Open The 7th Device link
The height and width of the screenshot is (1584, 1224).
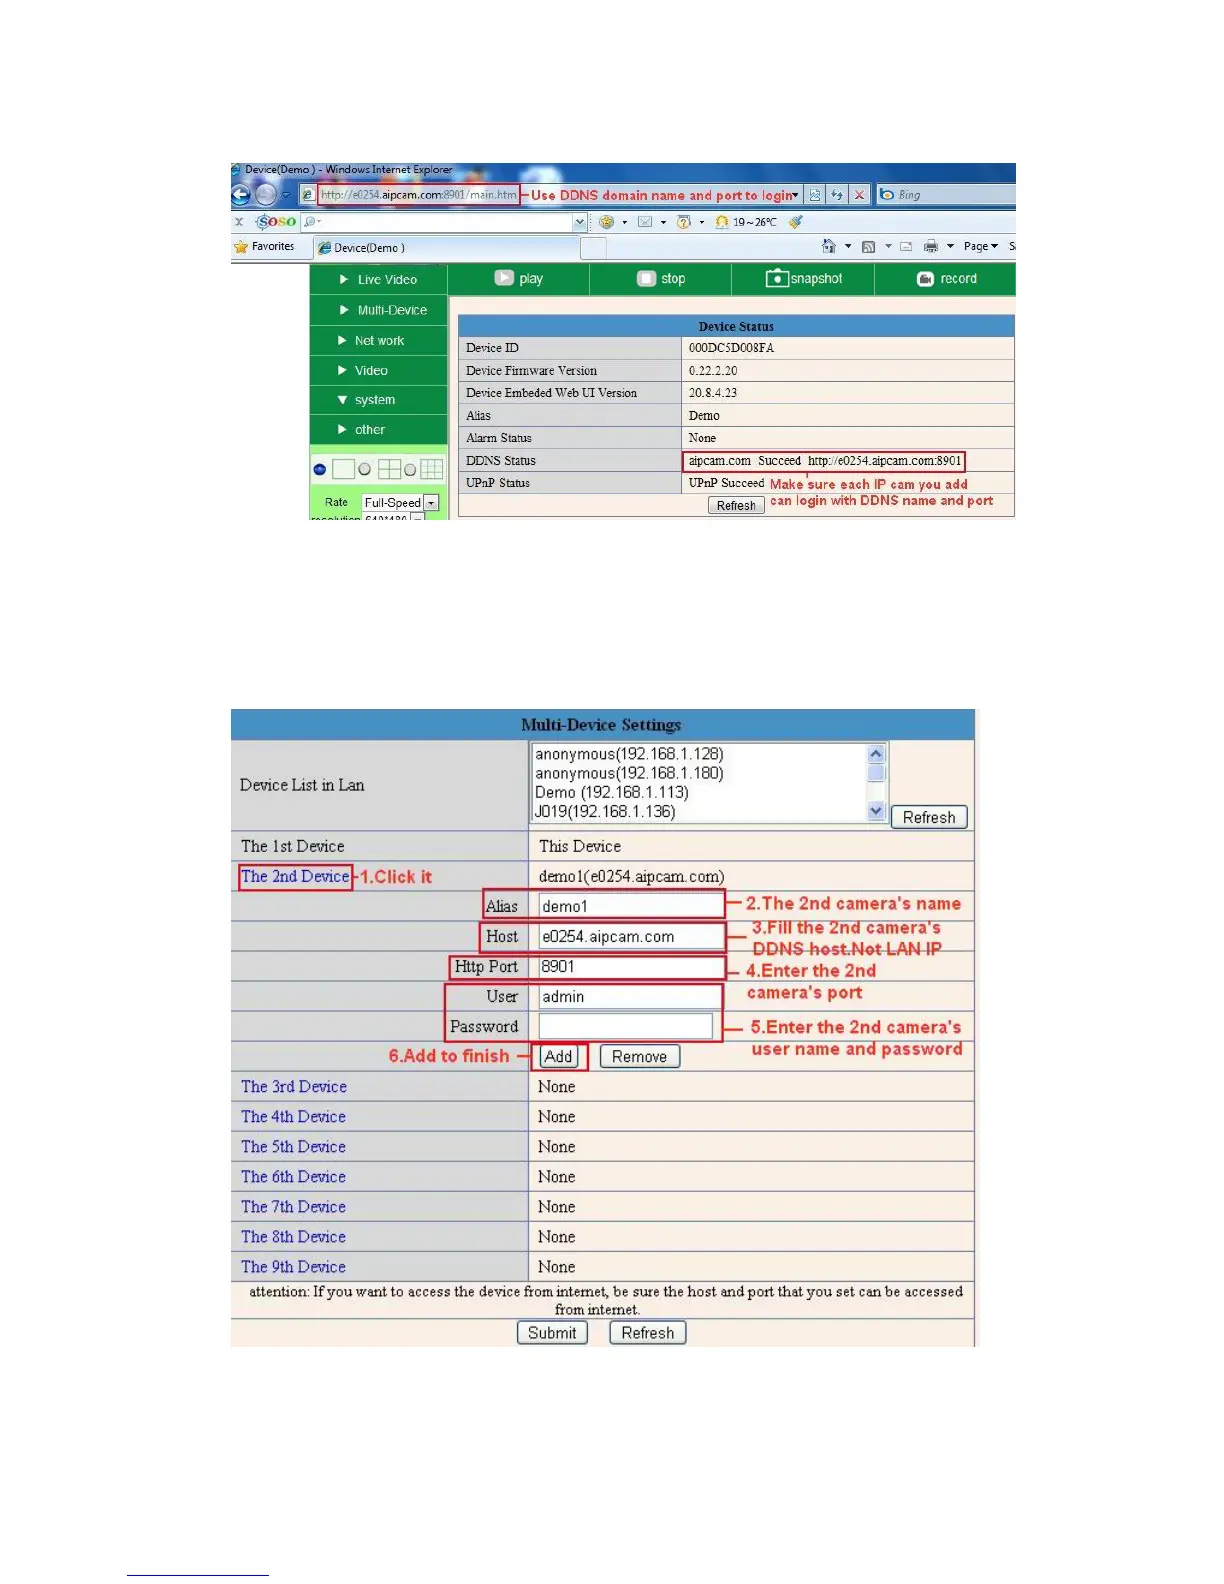pos(293,1206)
